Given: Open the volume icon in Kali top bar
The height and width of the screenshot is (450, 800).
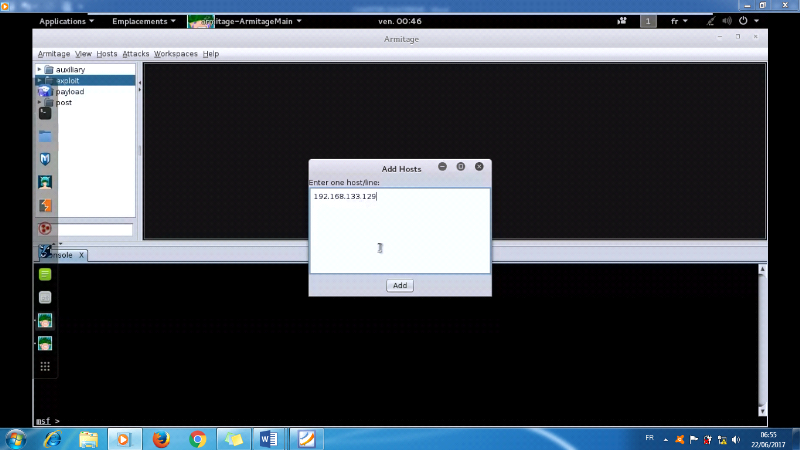Looking at the screenshot, I should click(x=727, y=21).
